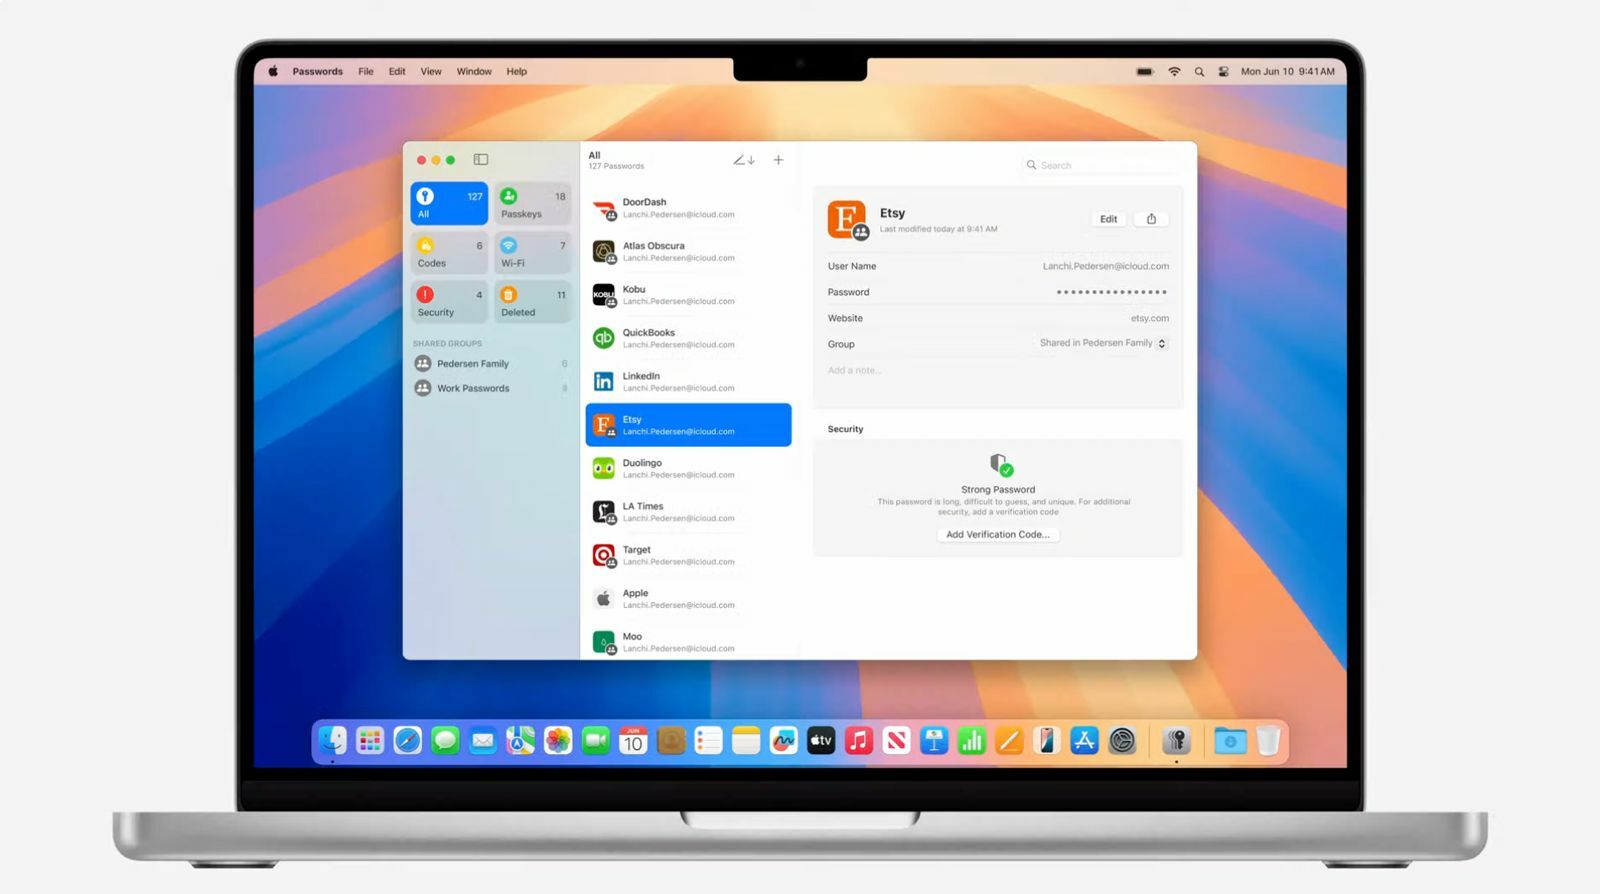This screenshot has height=894, width=1600.
Task: Open the Codes category tile
Action: coord(449,252)
